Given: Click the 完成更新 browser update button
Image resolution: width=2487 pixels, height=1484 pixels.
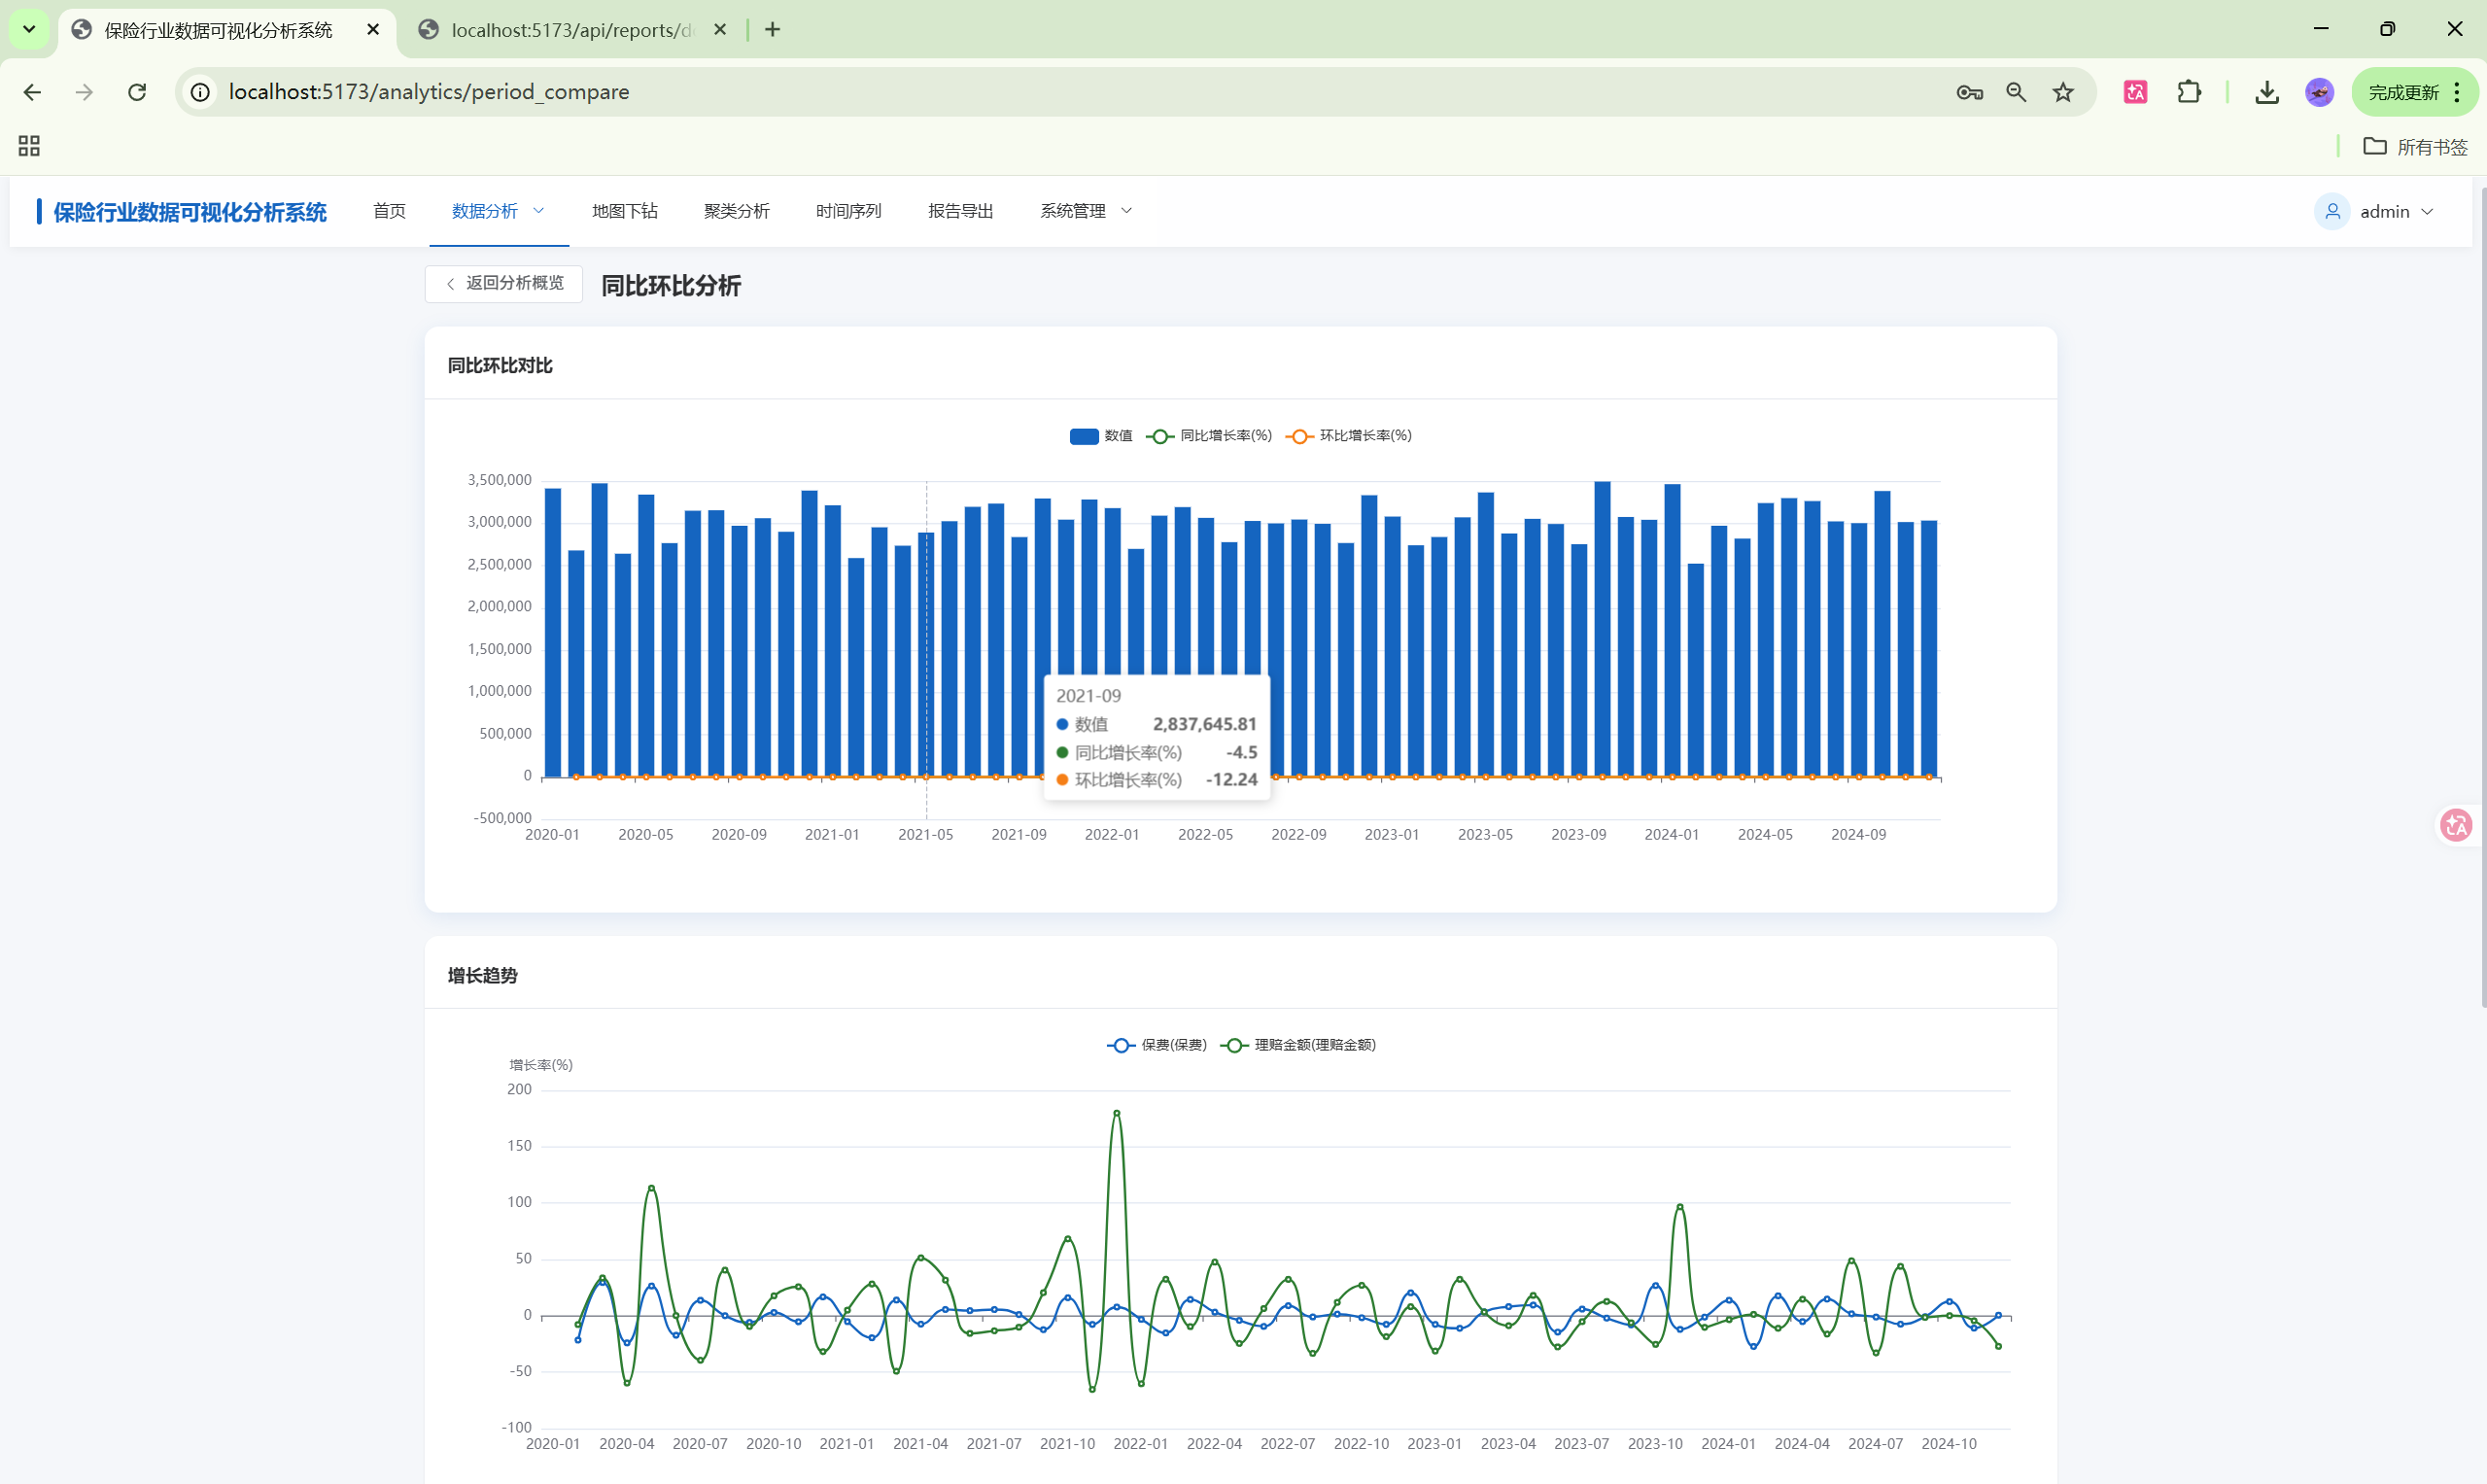Looking at the screenshot, I should [2403, 92].
